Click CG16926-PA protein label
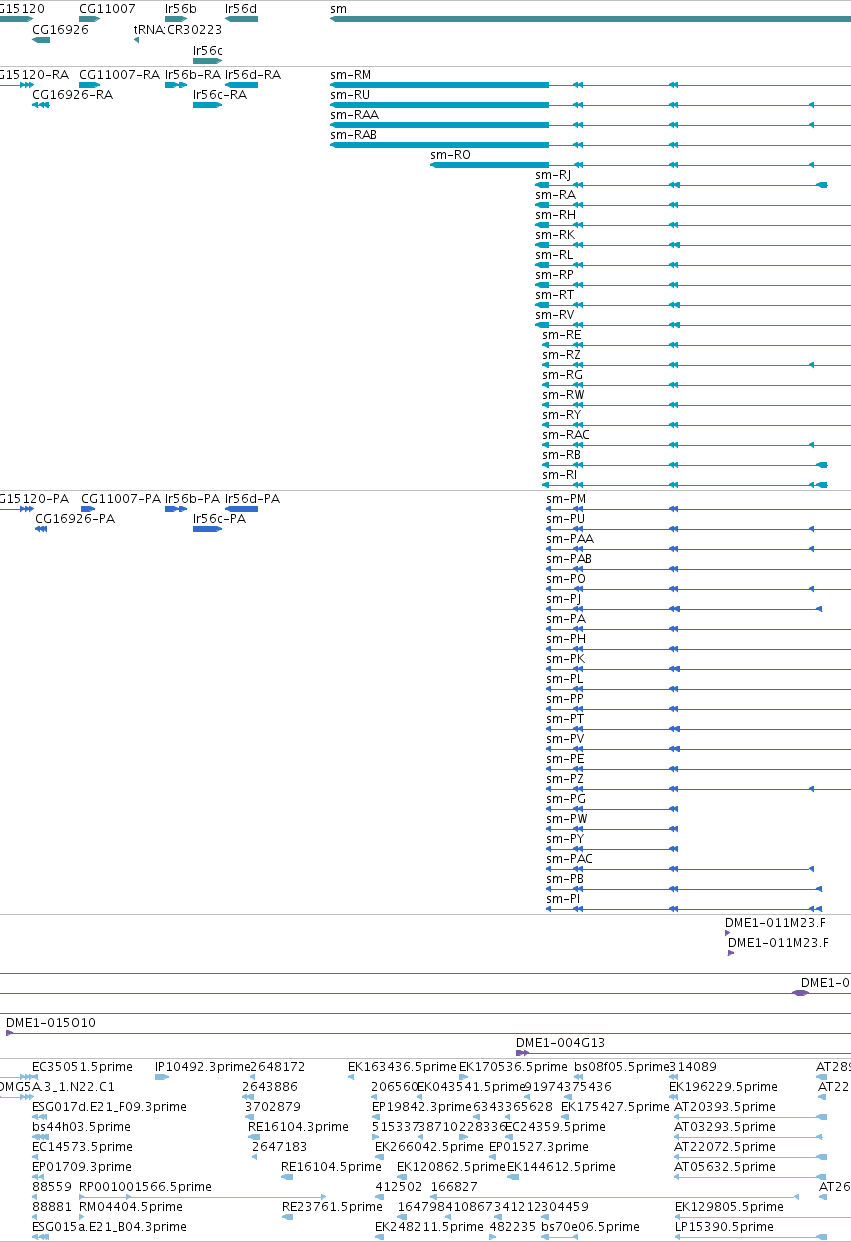 [x=75, y=518]
